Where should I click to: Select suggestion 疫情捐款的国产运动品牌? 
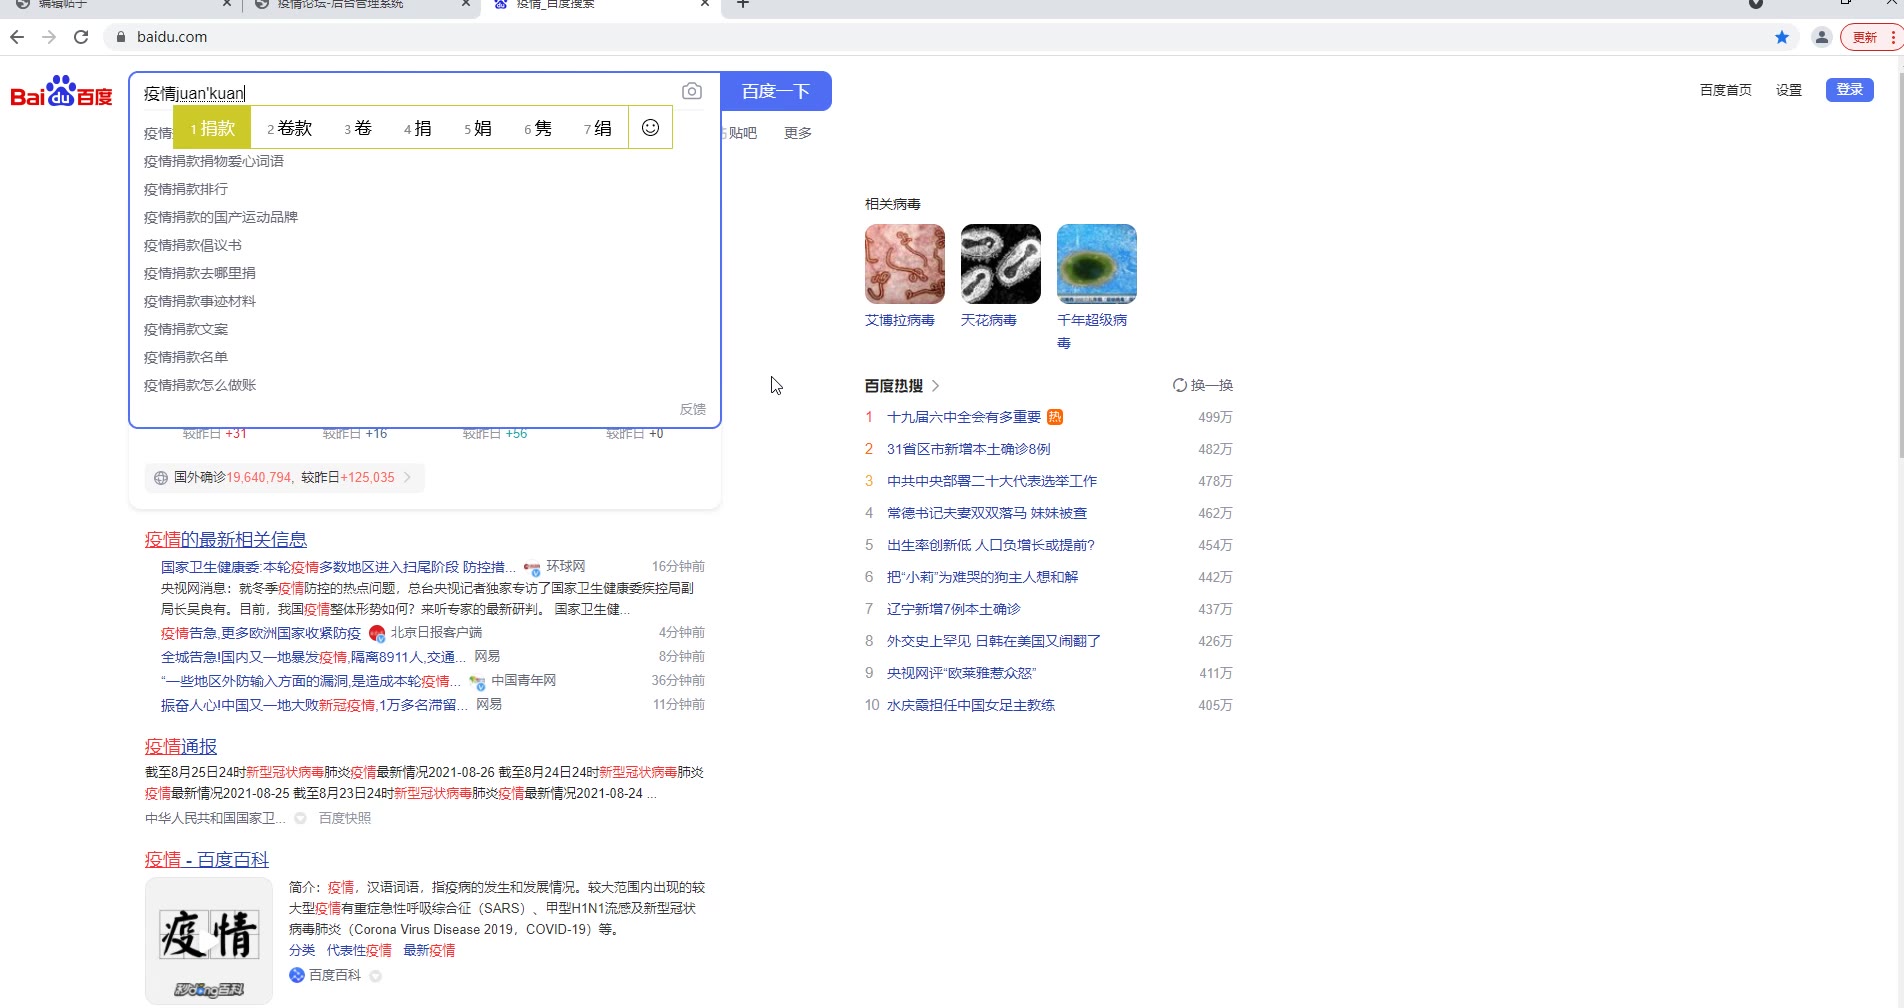[x=221, y=217]
